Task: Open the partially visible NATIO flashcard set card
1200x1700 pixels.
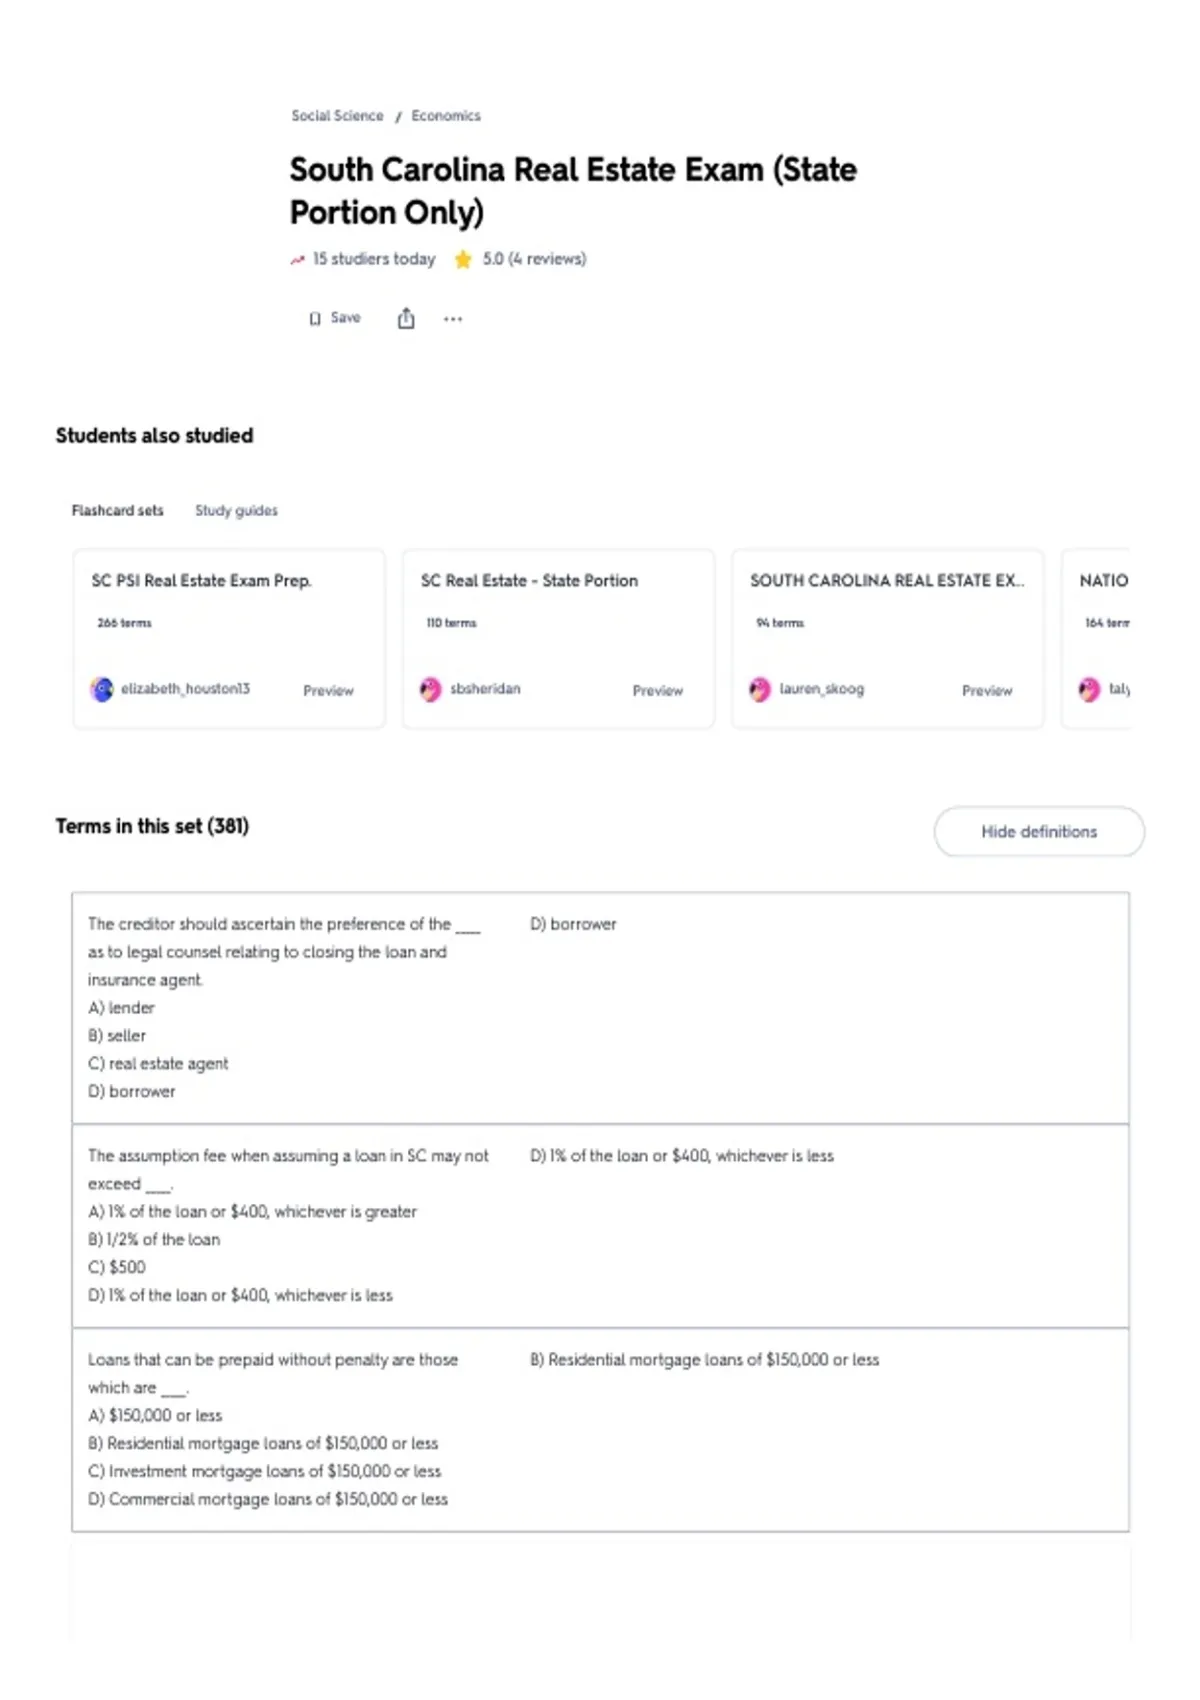Action: [1097, 638]
